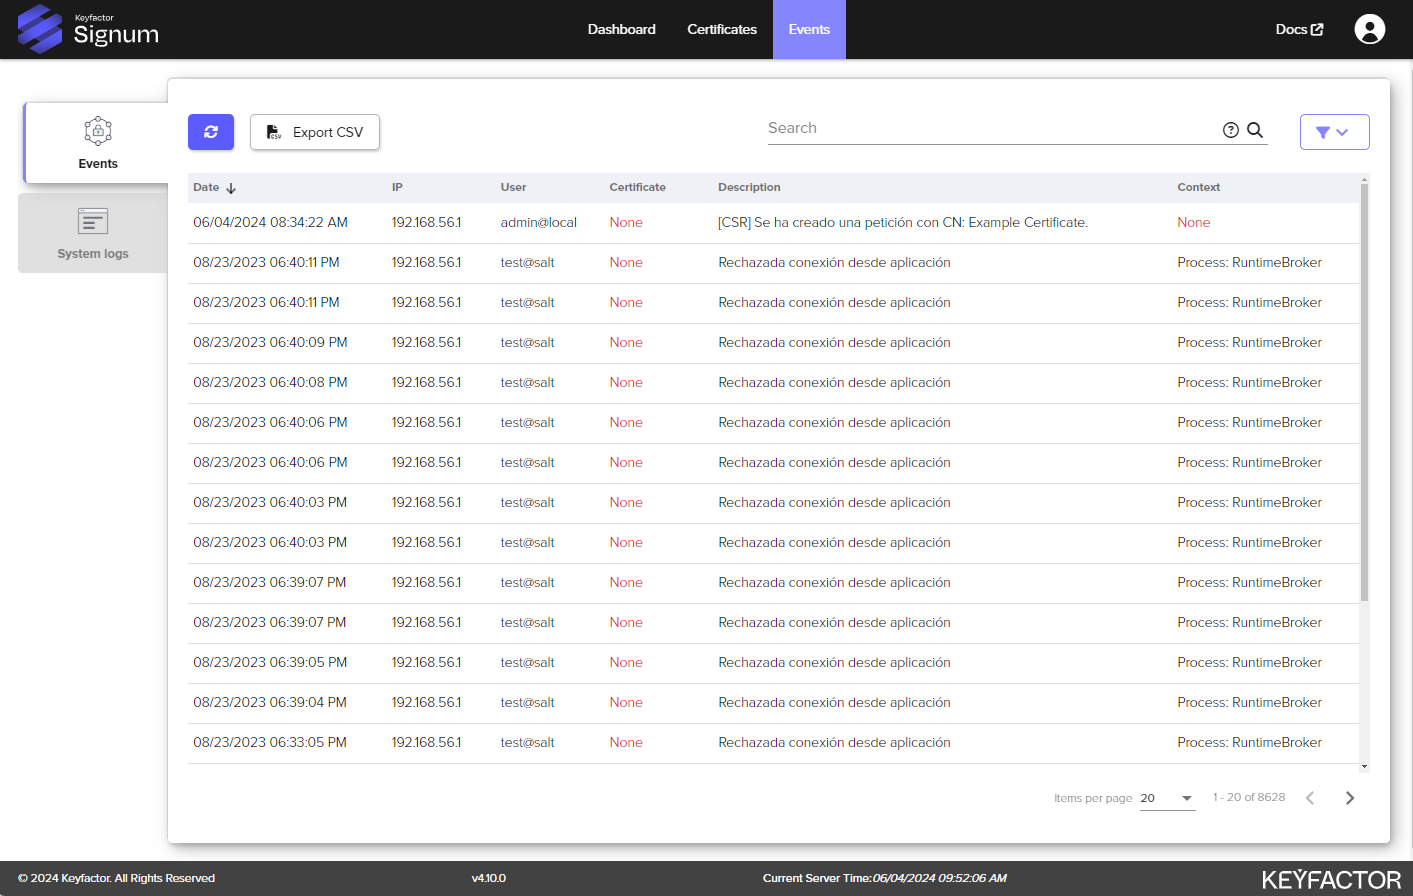Go to previous page of events
This screenshot has width=1413, height=896.
1310,798
